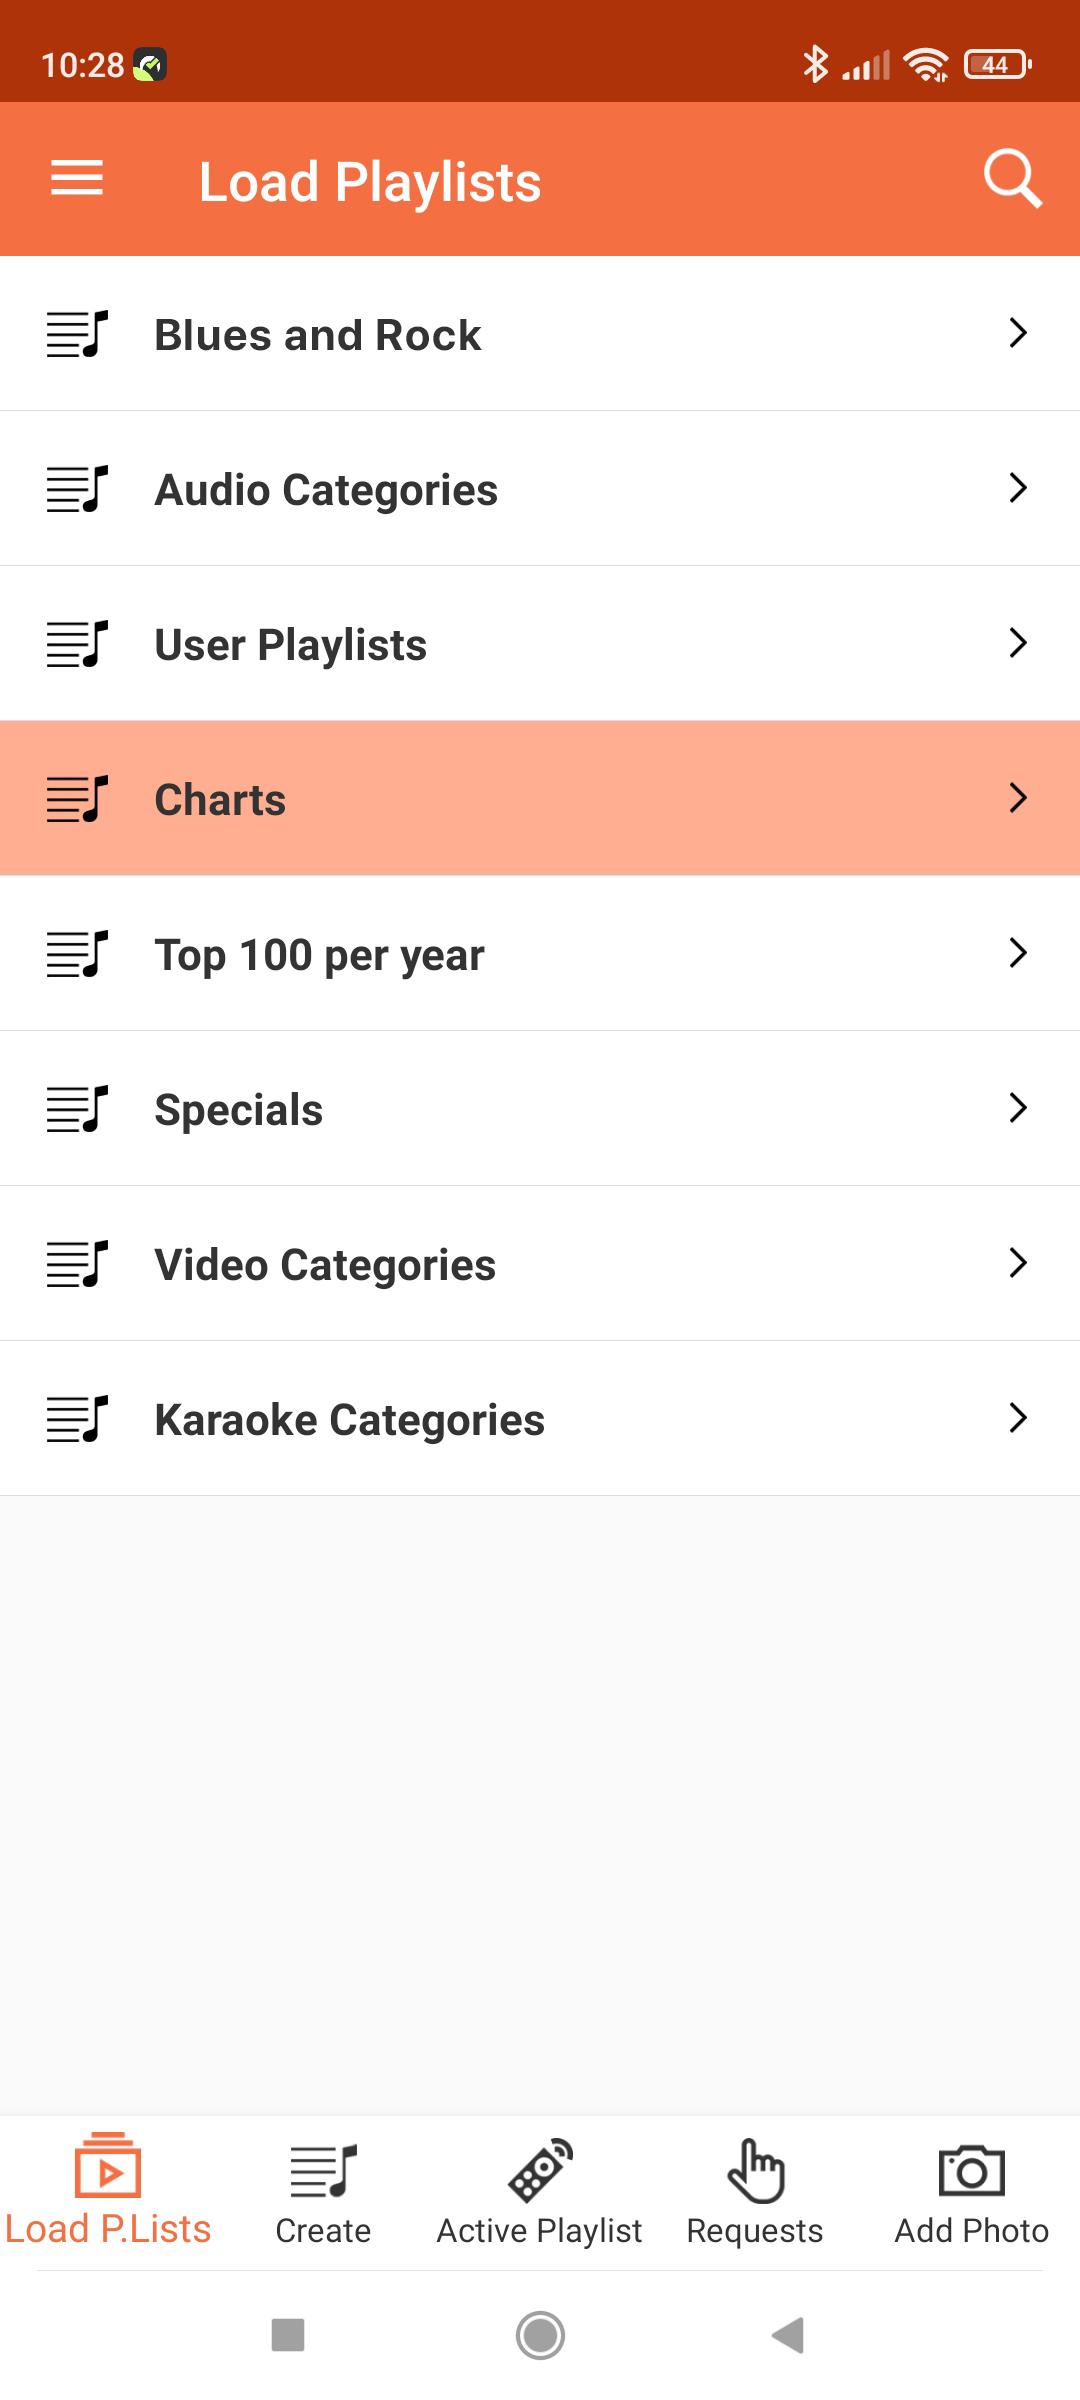1080x2400 pixels.
Task: Click the playlist icon beside Blues and Rock
Action: click(77, 334)
